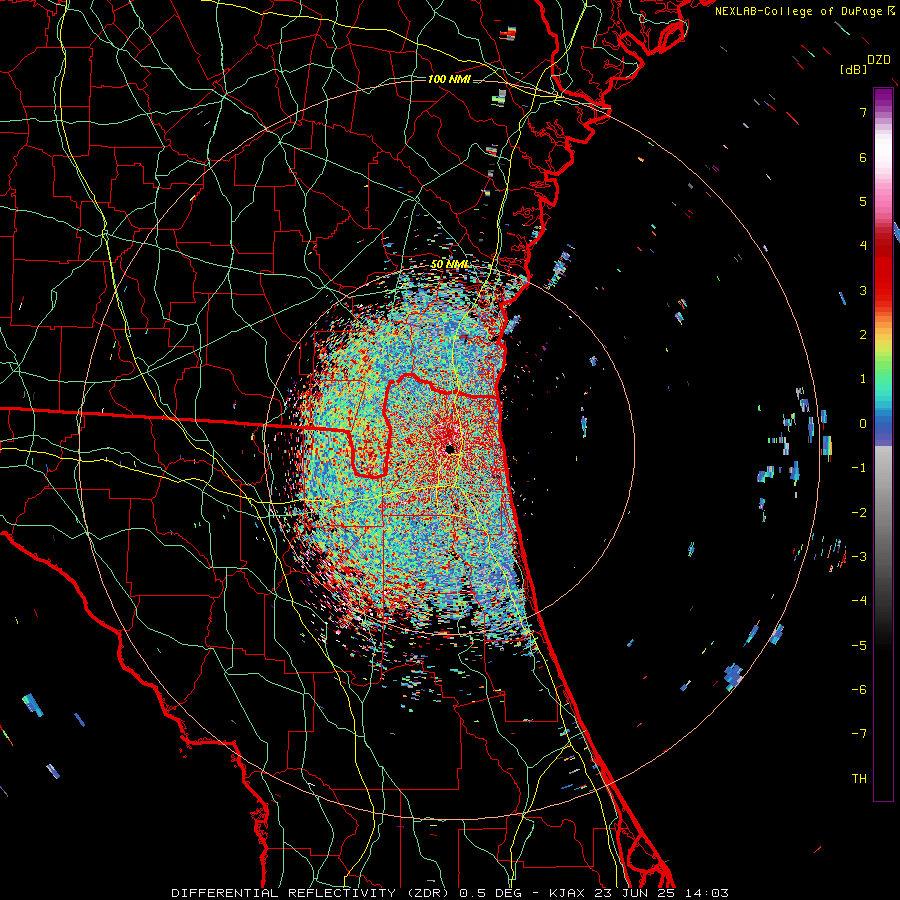
Task: Select the 1 value on the scale
Action: point(863,379)
